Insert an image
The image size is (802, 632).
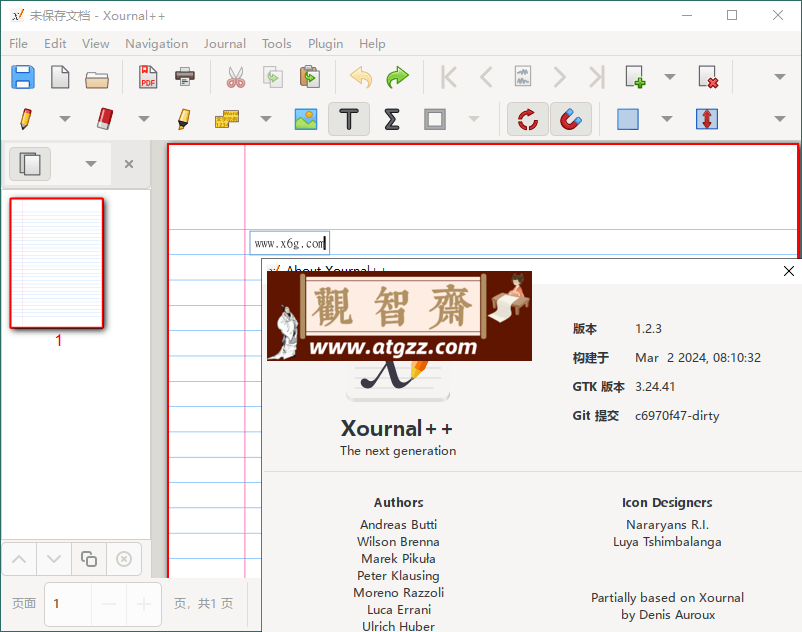point(306,119)
